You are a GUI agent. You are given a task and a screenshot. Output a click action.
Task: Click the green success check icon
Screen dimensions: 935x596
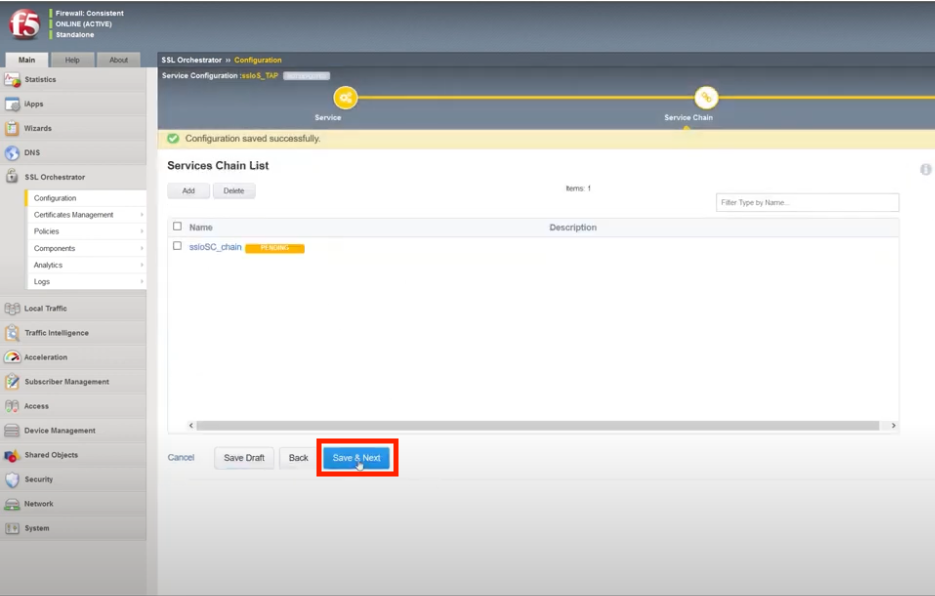coord(173,138)
